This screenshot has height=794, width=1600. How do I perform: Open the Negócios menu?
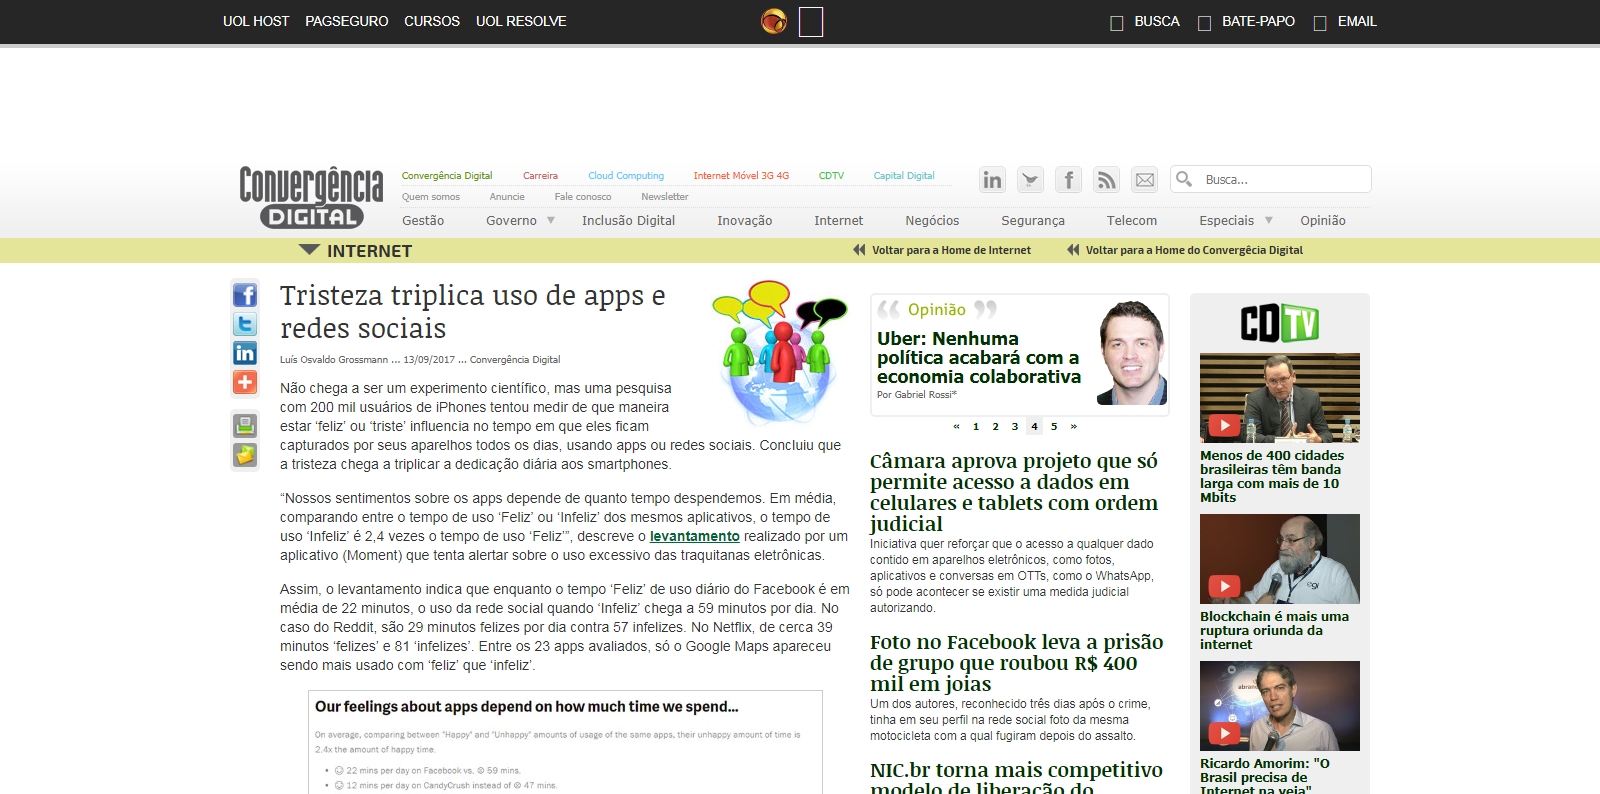932,221
